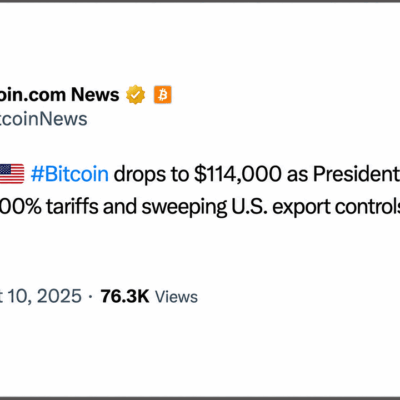
Task: Click the word controls in the tweet
Action: [x=367, y=207]
